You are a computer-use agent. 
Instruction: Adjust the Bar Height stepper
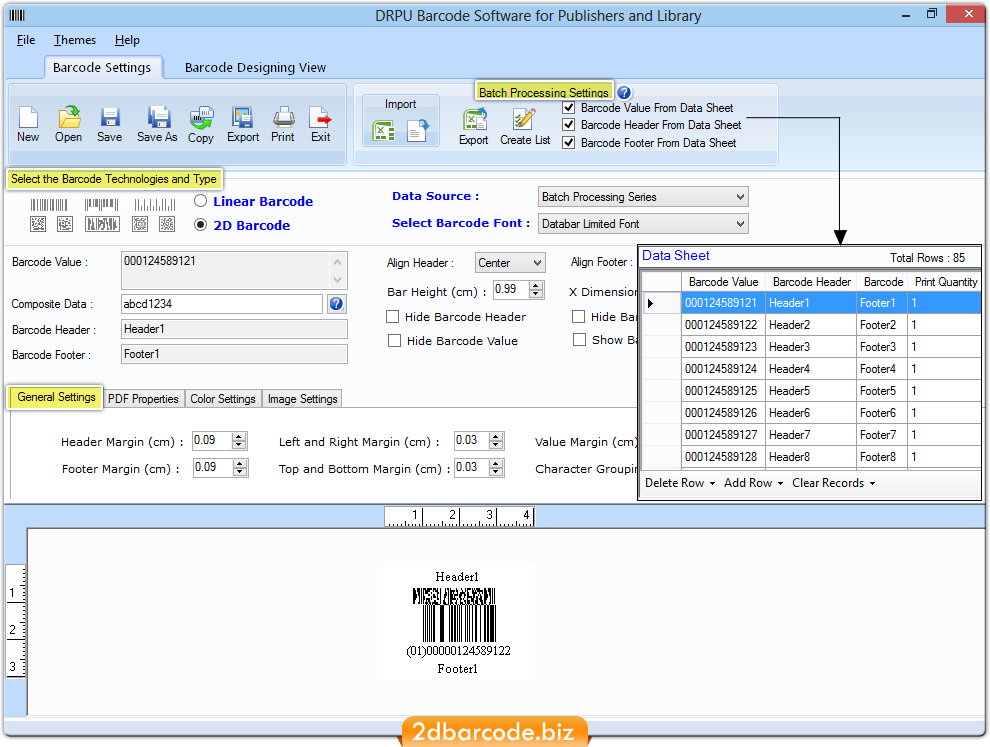point(536,290)
